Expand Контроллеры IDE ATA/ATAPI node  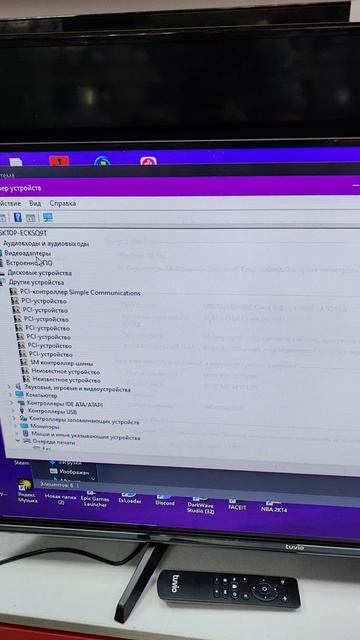point(12,403)
